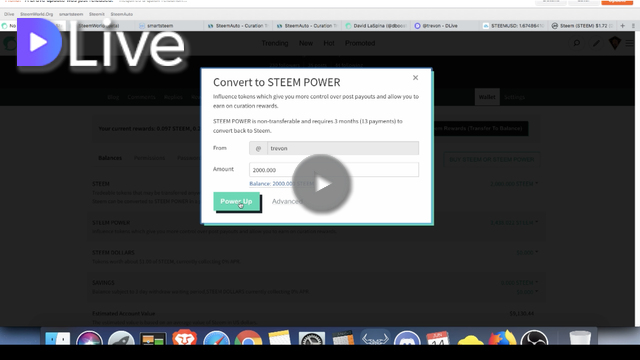This screenshot has width=640, height=360.
Task: Open the Comments tab on profile
Action: 141,97
